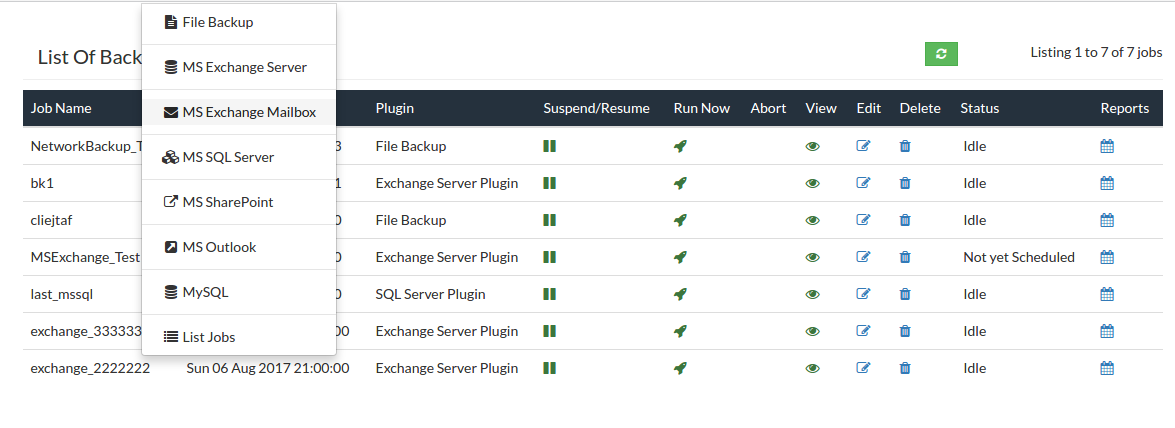Screen dimensions: 1175x428
Task: Run the cliejtaf job now
Action: tap(680, 220)
